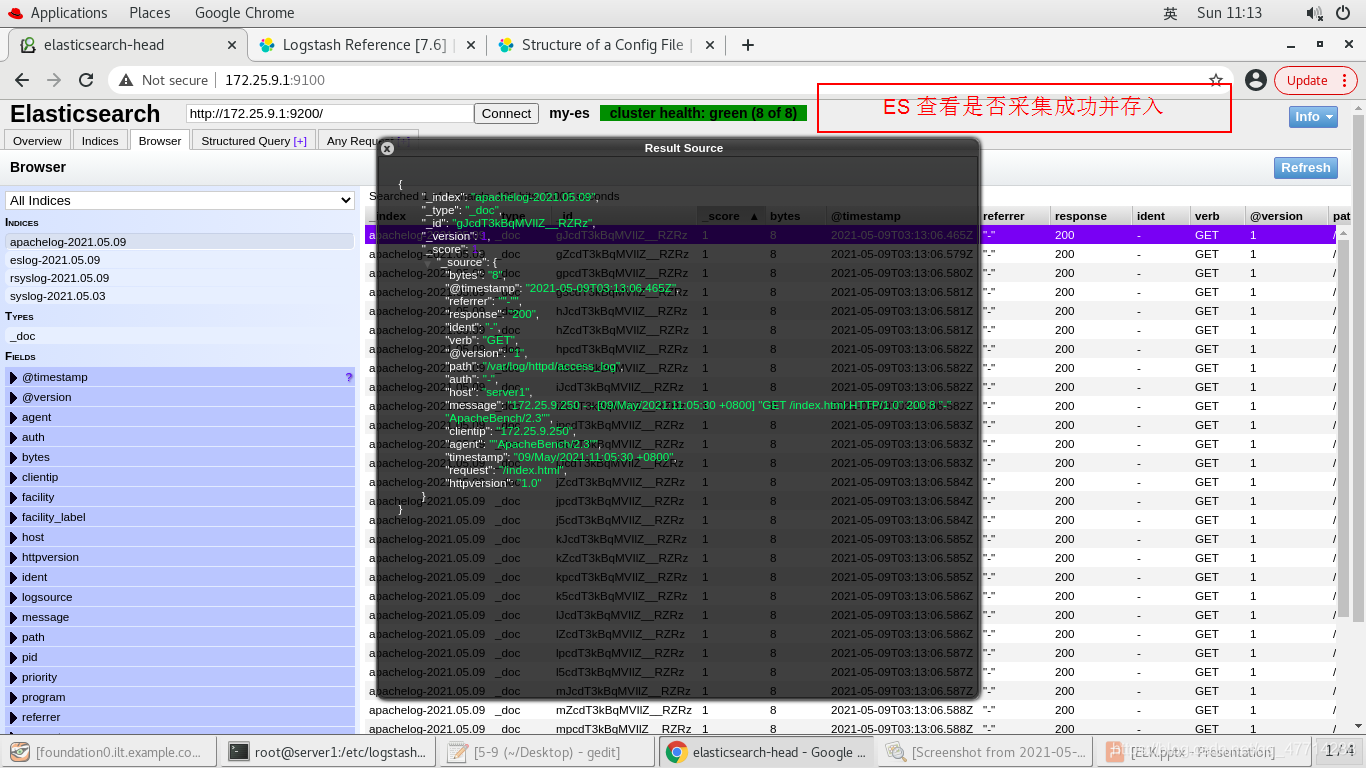Screen dimensions: 1366x768
Task: Sort by the verb column header
Action: 1217,216
